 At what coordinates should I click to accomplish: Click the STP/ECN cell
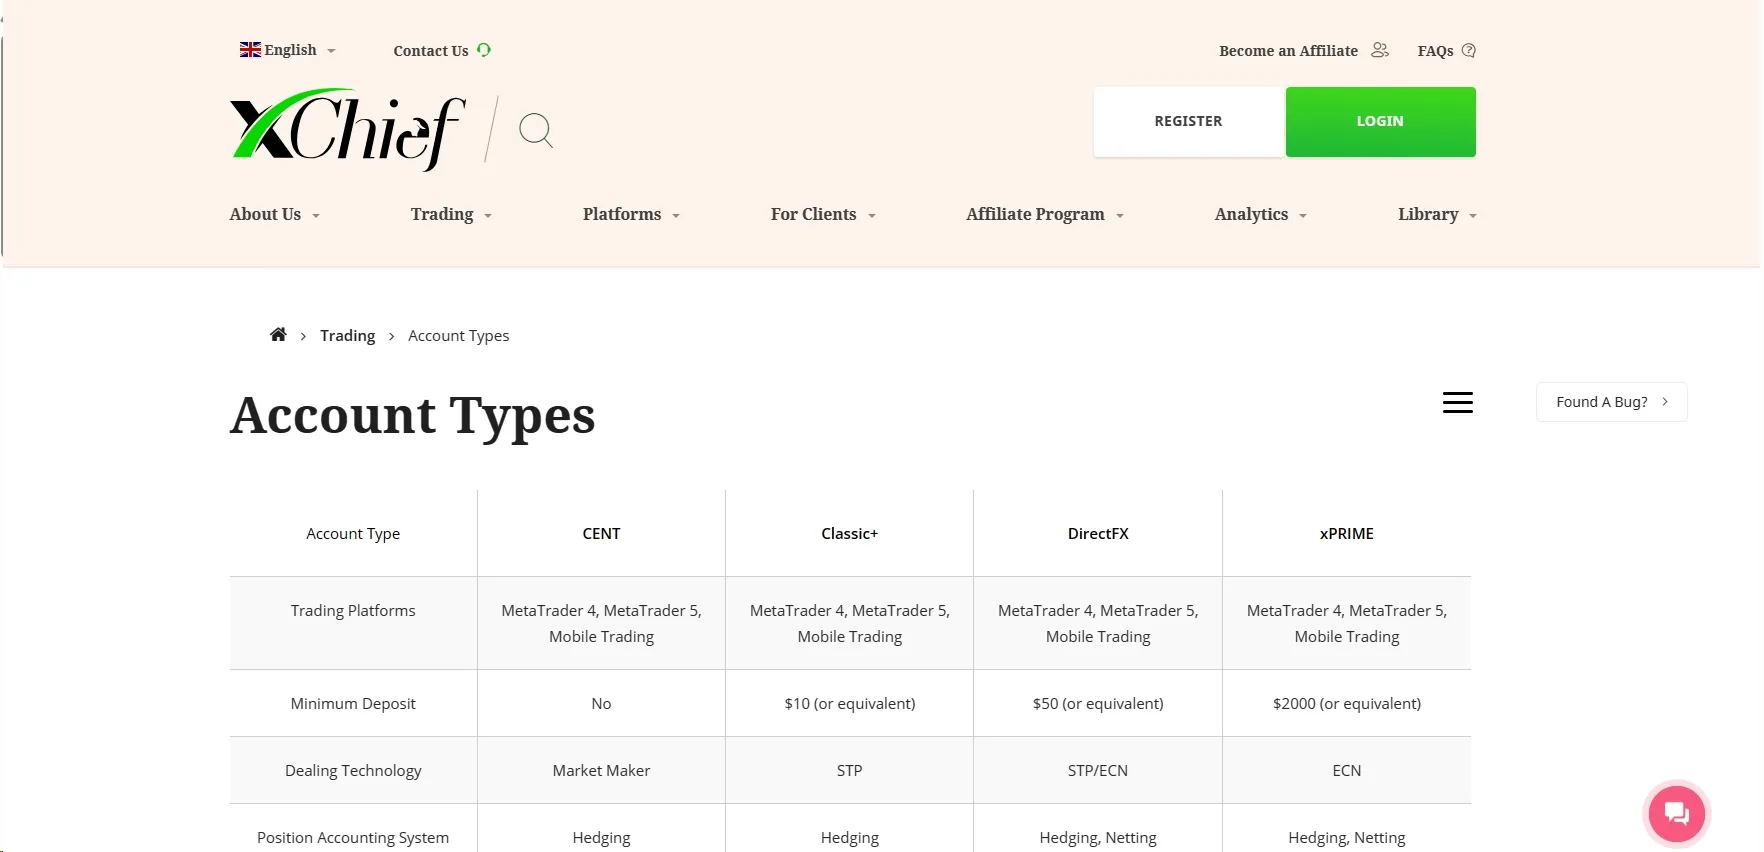pyautogui.click(x=1098, y=771)
